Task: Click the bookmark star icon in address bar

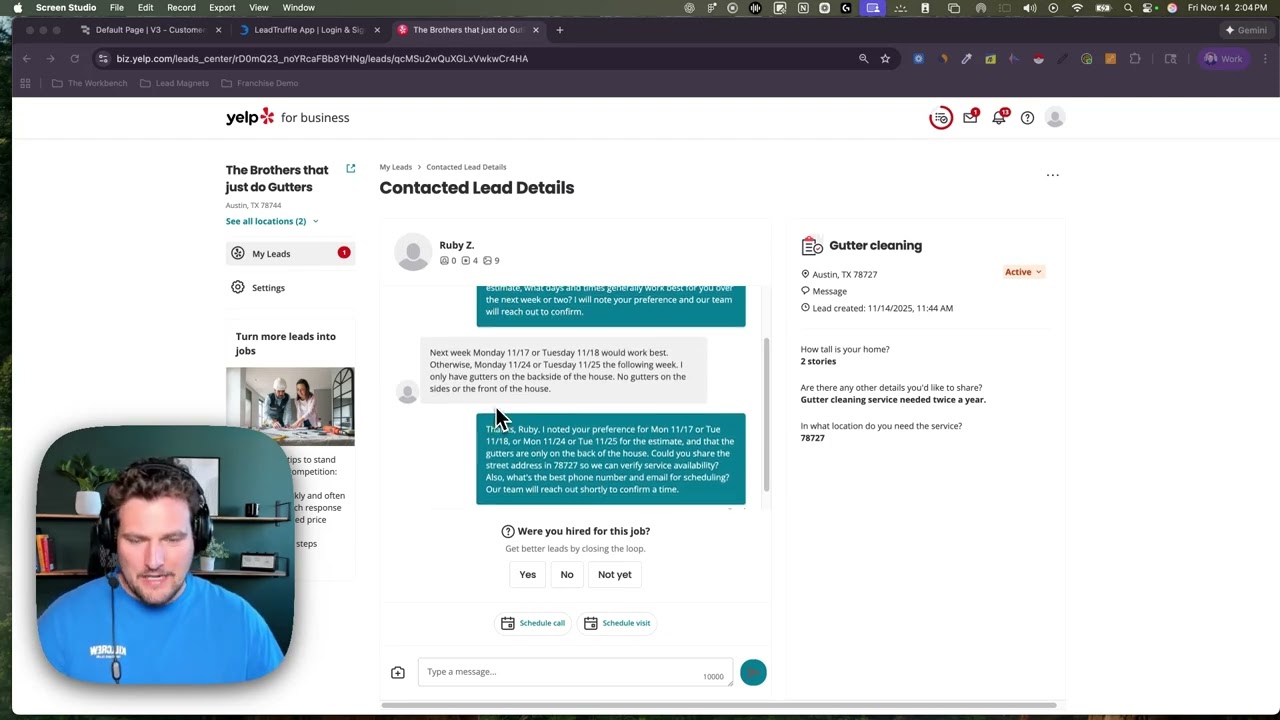Action: 885,59
